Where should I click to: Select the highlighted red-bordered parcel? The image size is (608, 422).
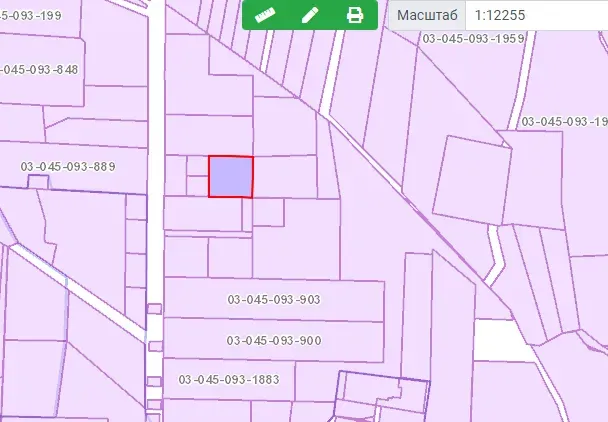pos(230,177)
